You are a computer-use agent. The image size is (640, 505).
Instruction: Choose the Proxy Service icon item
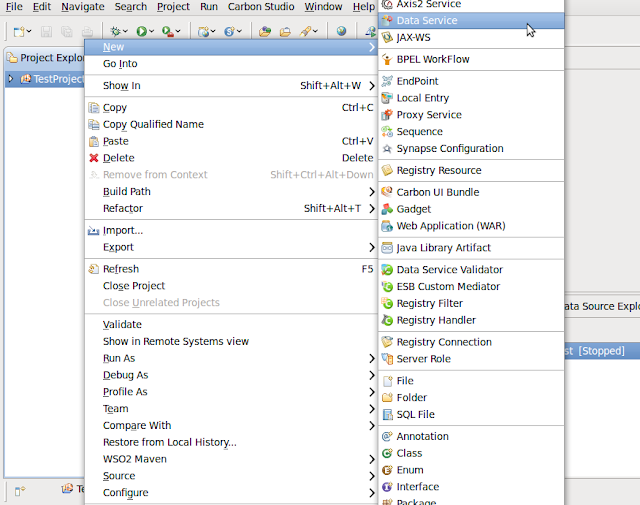point(471,115)
